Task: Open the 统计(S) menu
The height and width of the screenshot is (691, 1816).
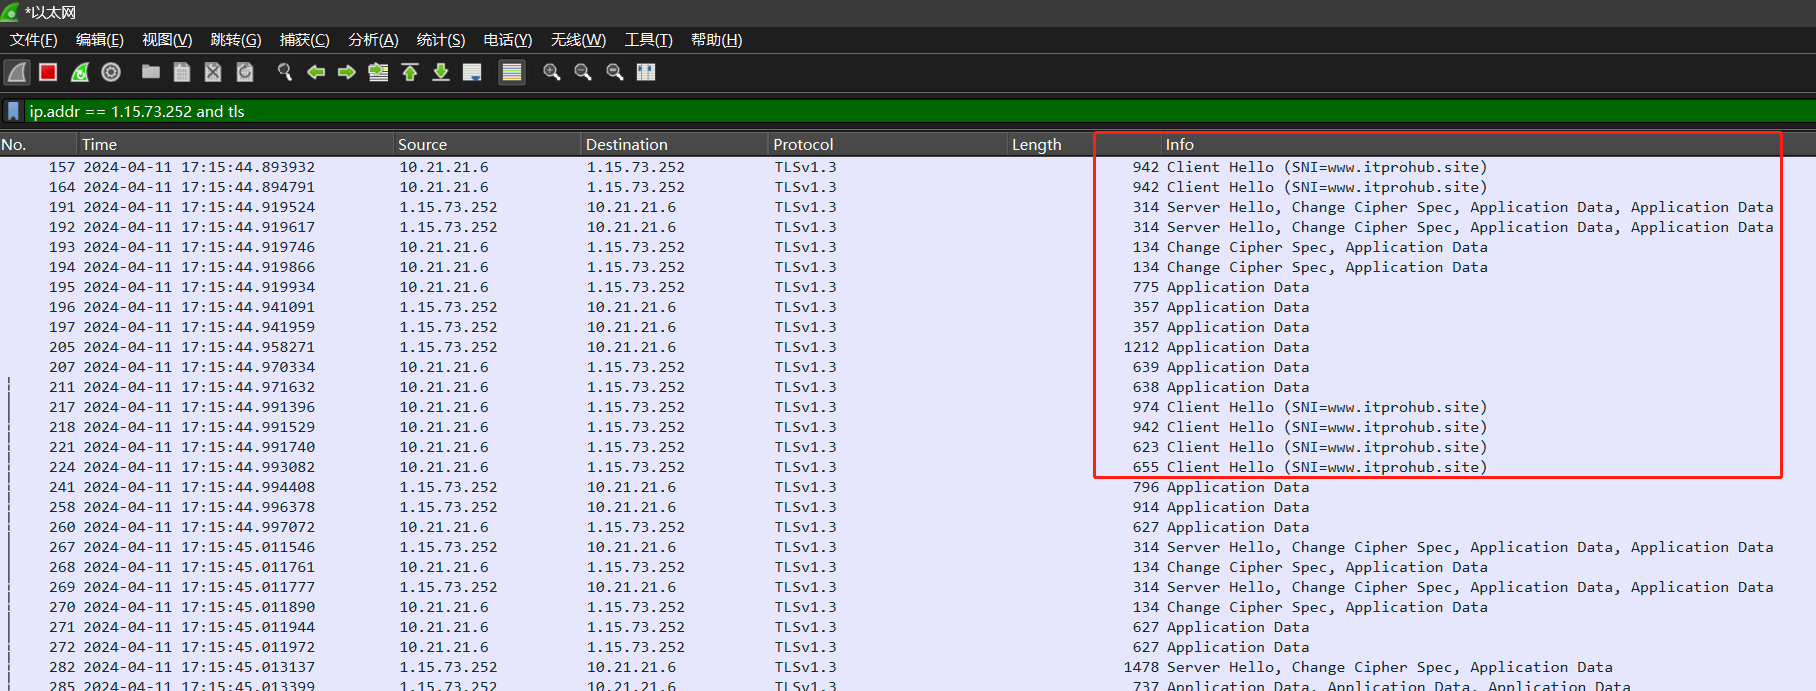Action: [440, 40]
